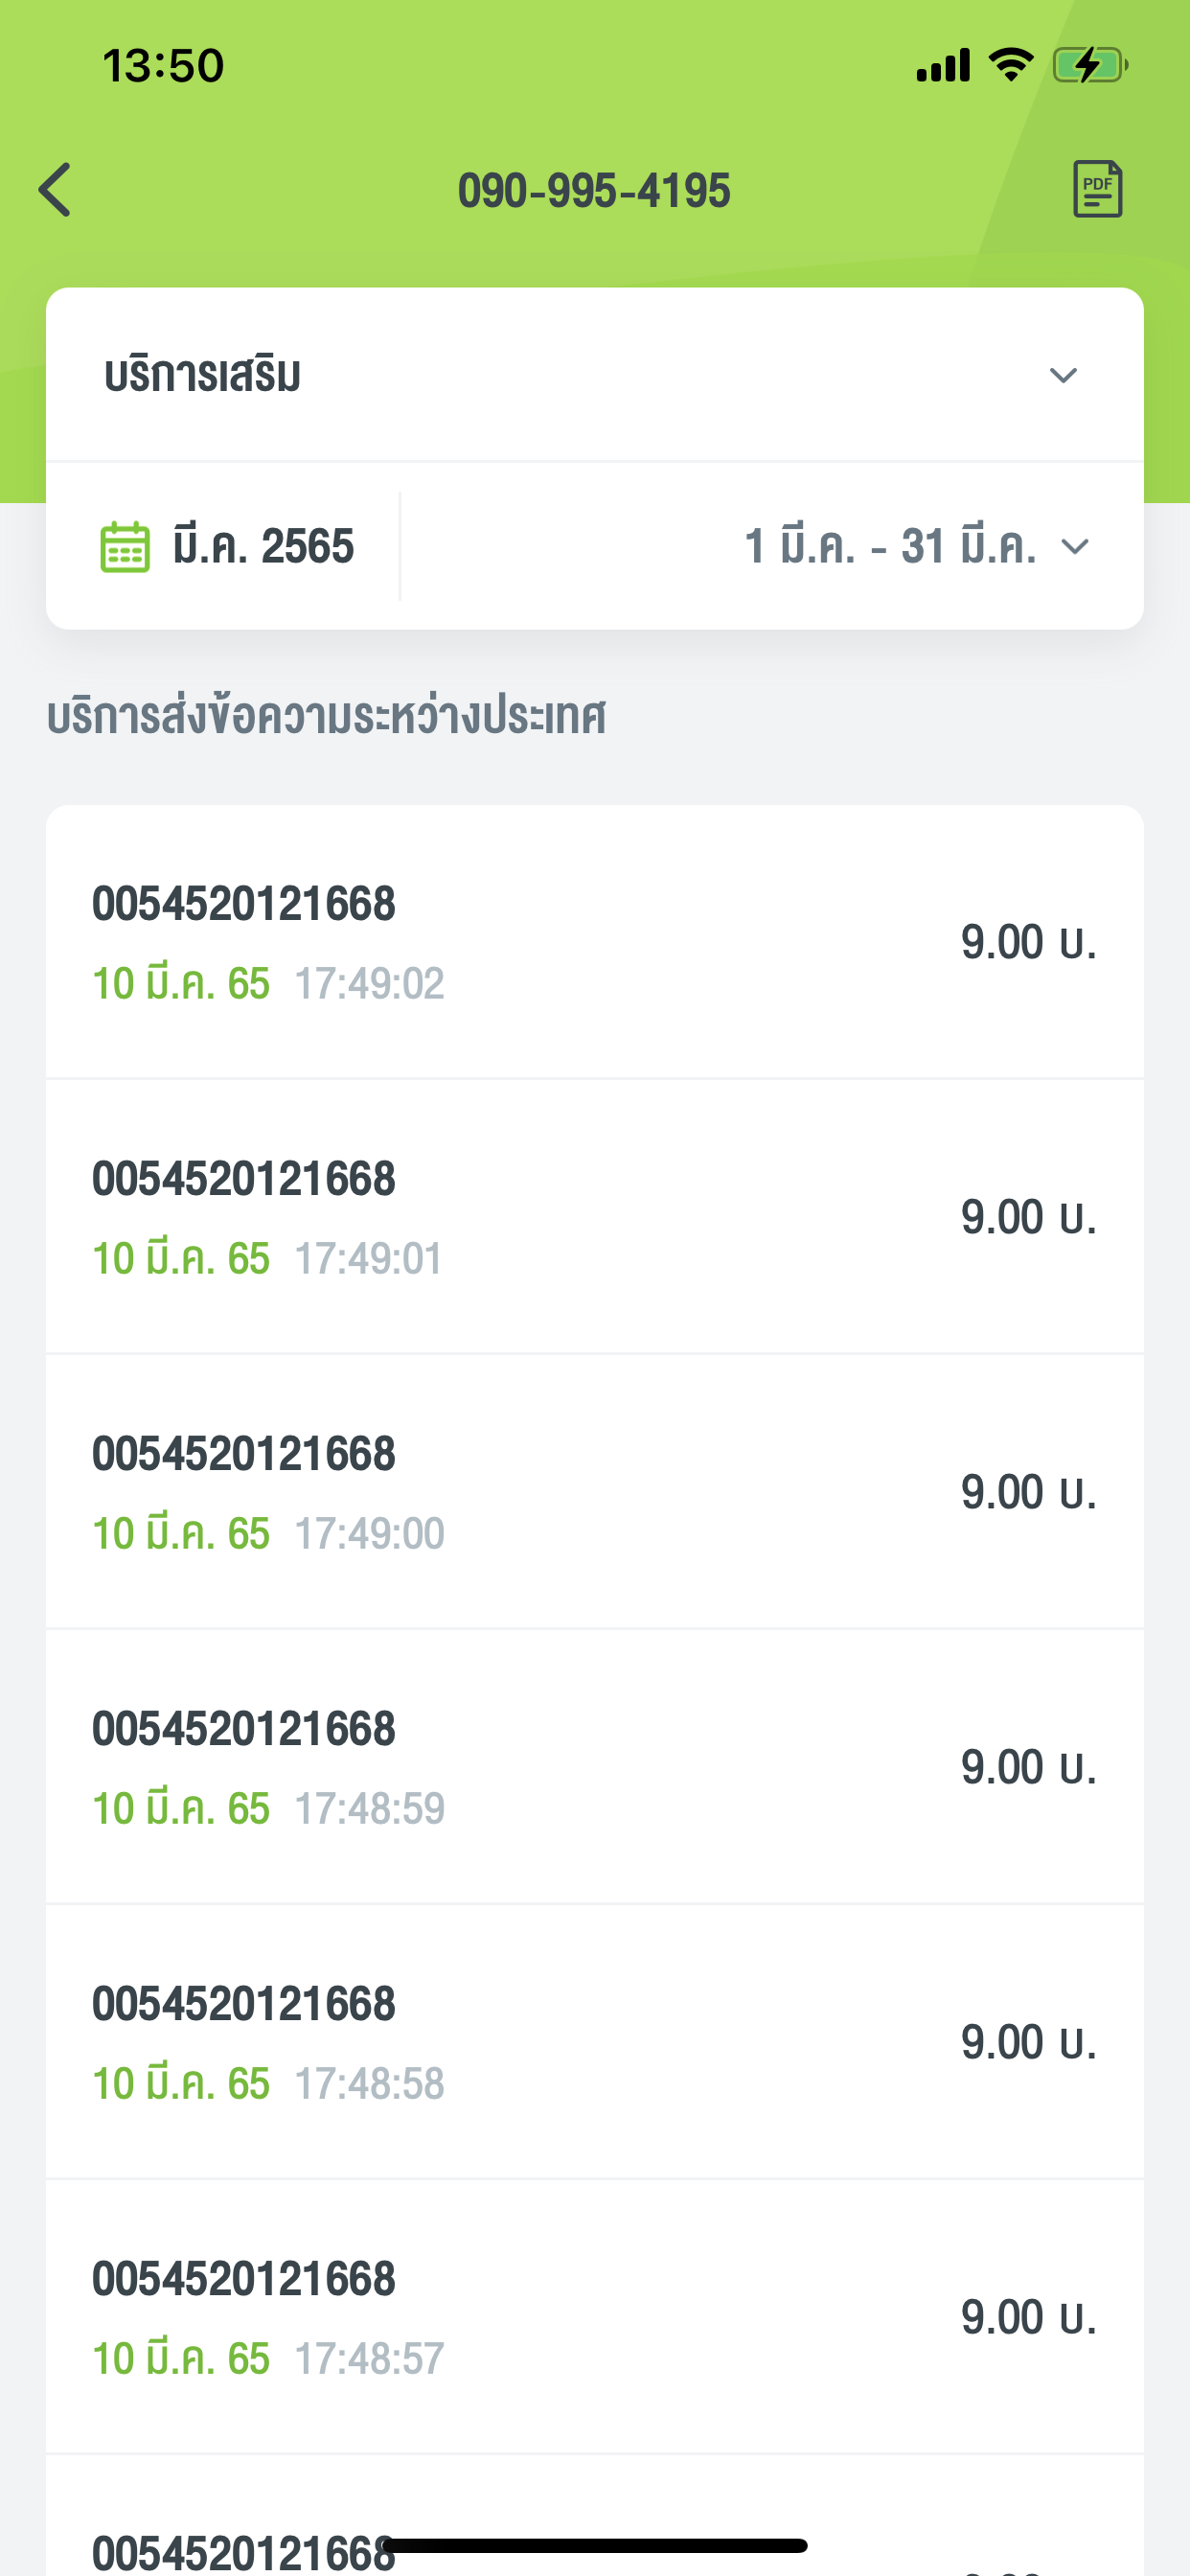Image resolution: width=1190 pixels, height=2576 pixels.
Task: Tap the green calendar icon
Action: 125,547
